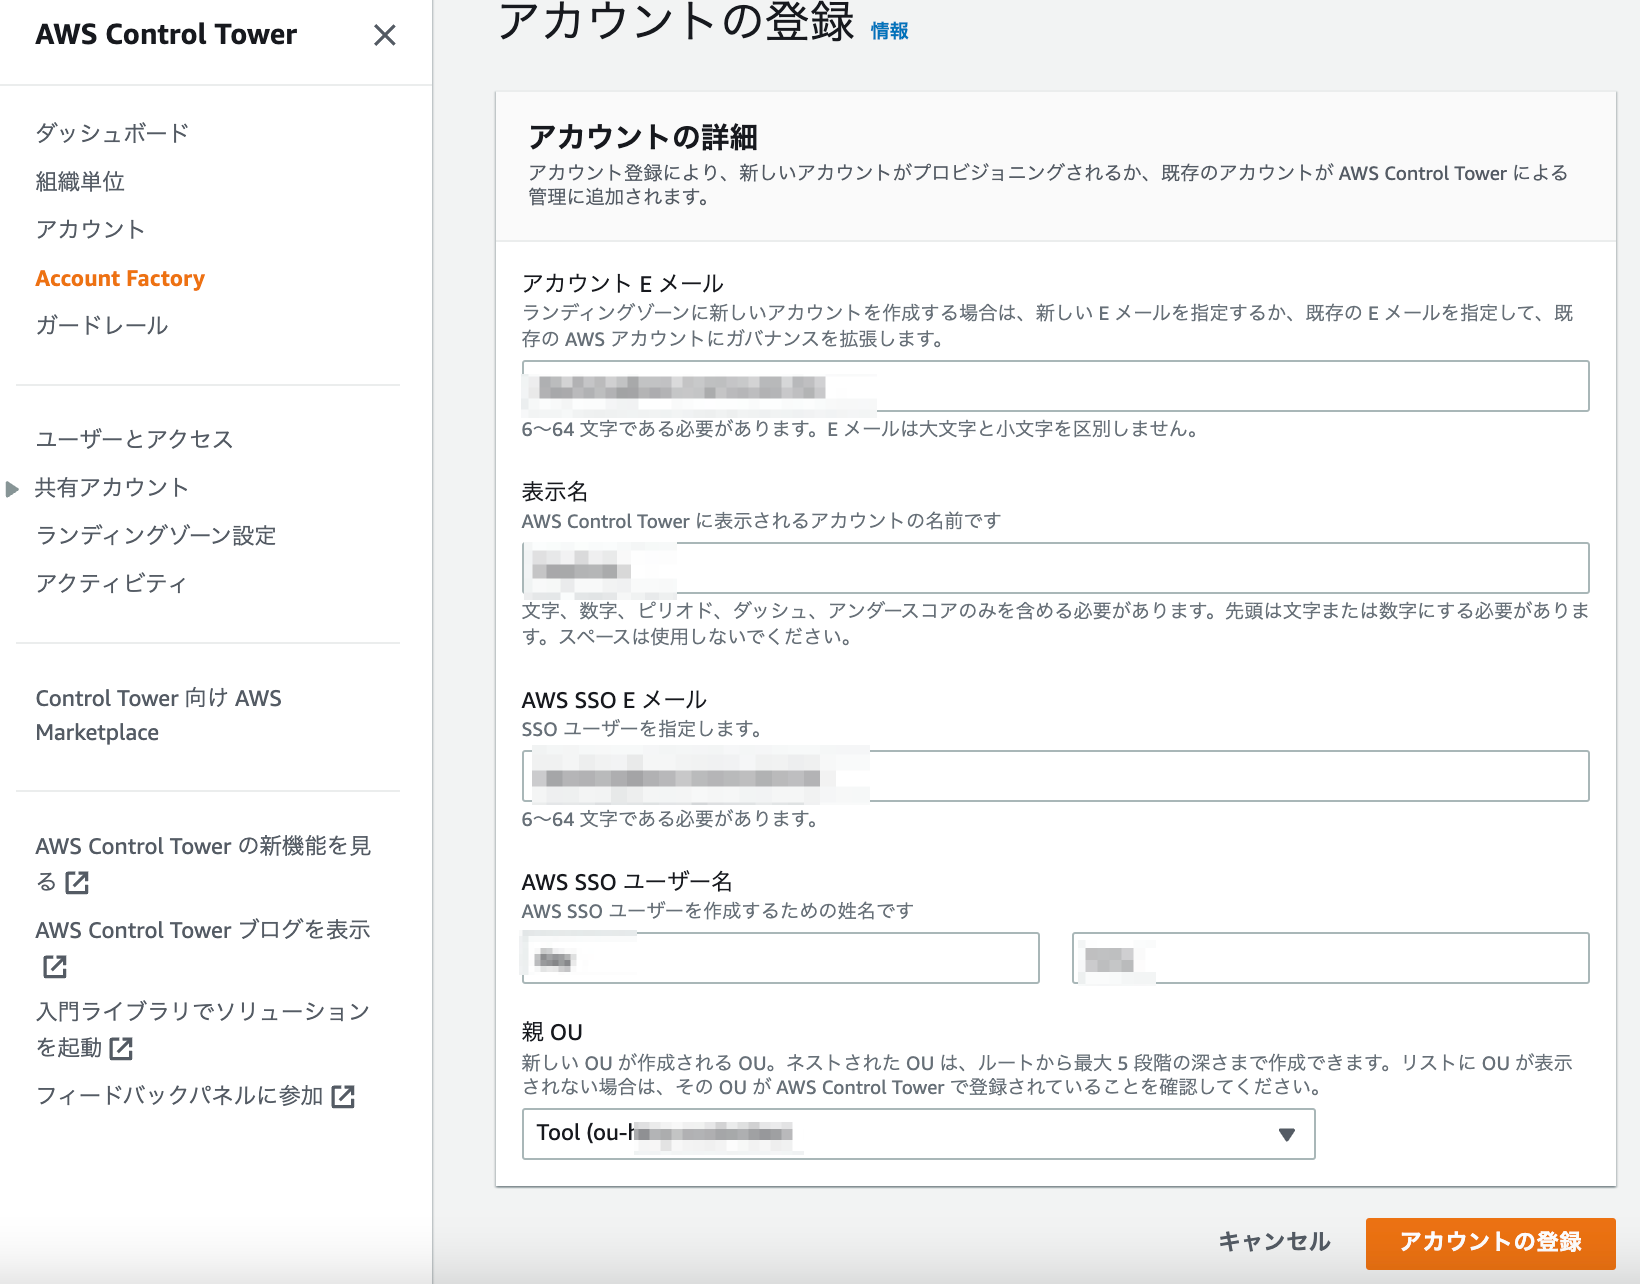Go to 組織単位 in sidebar
Image resolution: width=1640 pixels, height=1284 pixels.
click(80, 181)
